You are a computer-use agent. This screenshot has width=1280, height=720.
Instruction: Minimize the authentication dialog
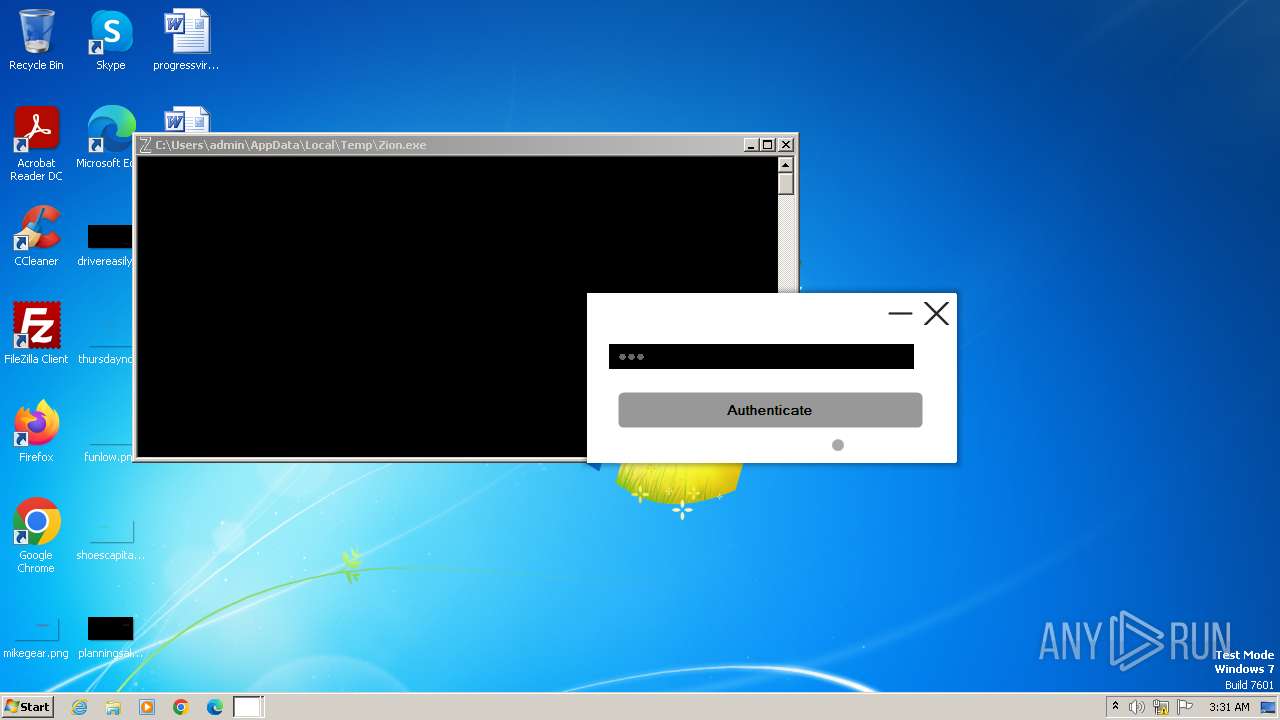click(x=900, y=314)
